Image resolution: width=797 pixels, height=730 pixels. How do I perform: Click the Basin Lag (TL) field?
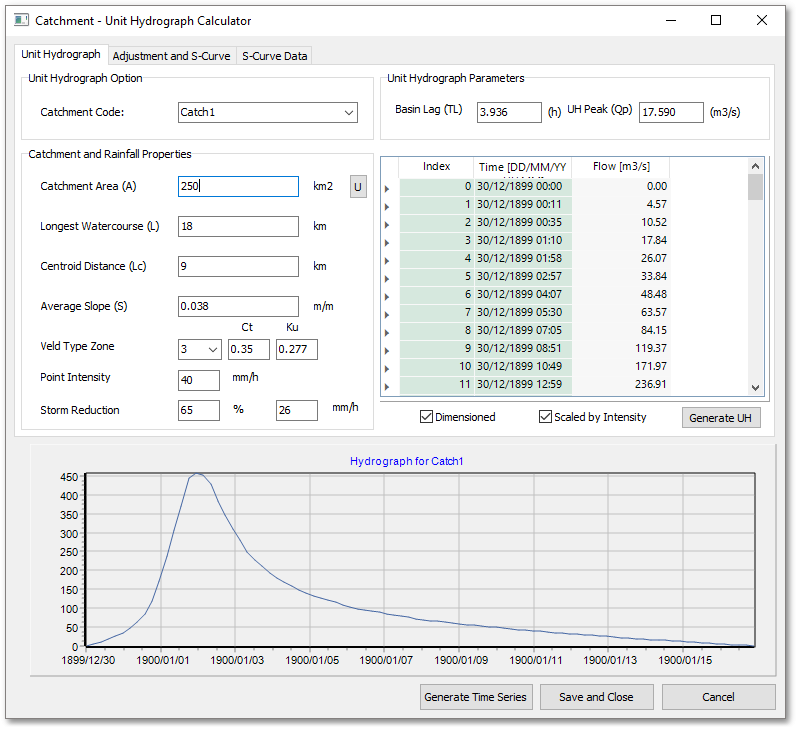509,112
